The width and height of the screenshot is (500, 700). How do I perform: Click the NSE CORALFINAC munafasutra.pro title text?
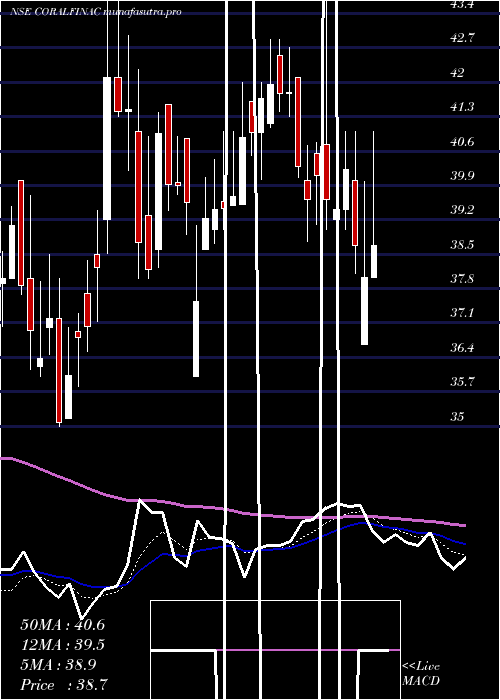tap(96, 12)
